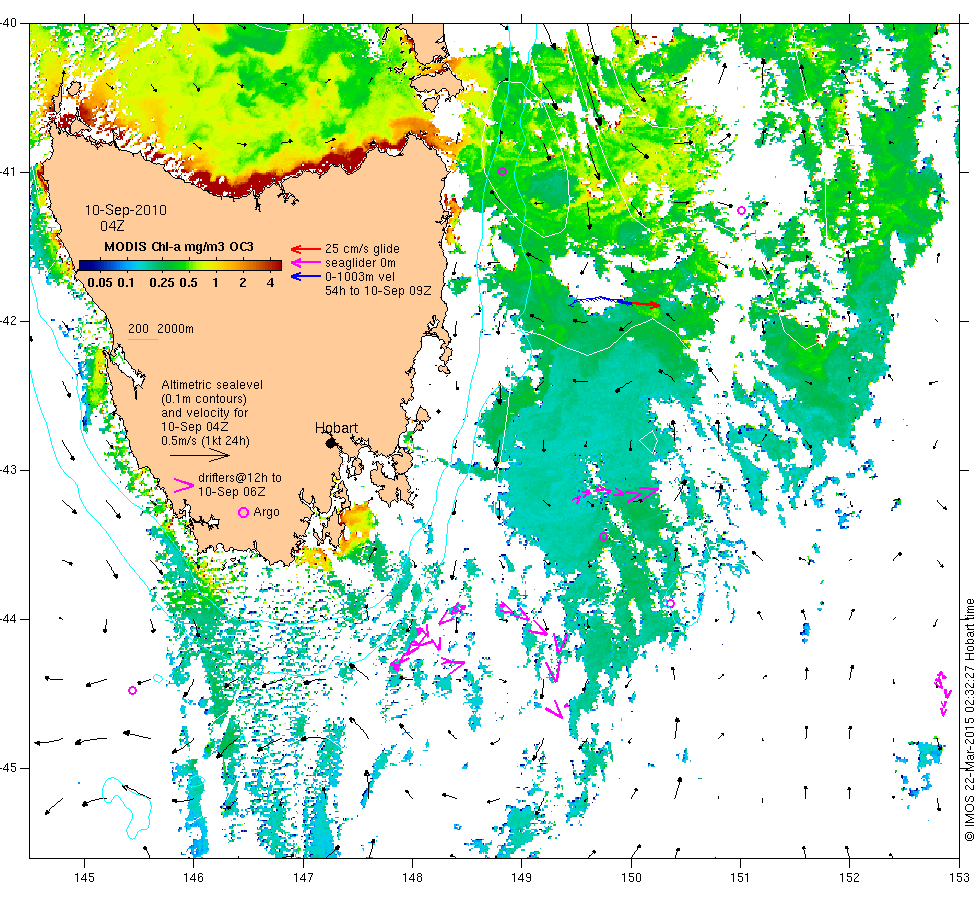This screenshot has width=980, height=900.
Task: Click the magenta Argo circle in the legend
Action: 244,512
